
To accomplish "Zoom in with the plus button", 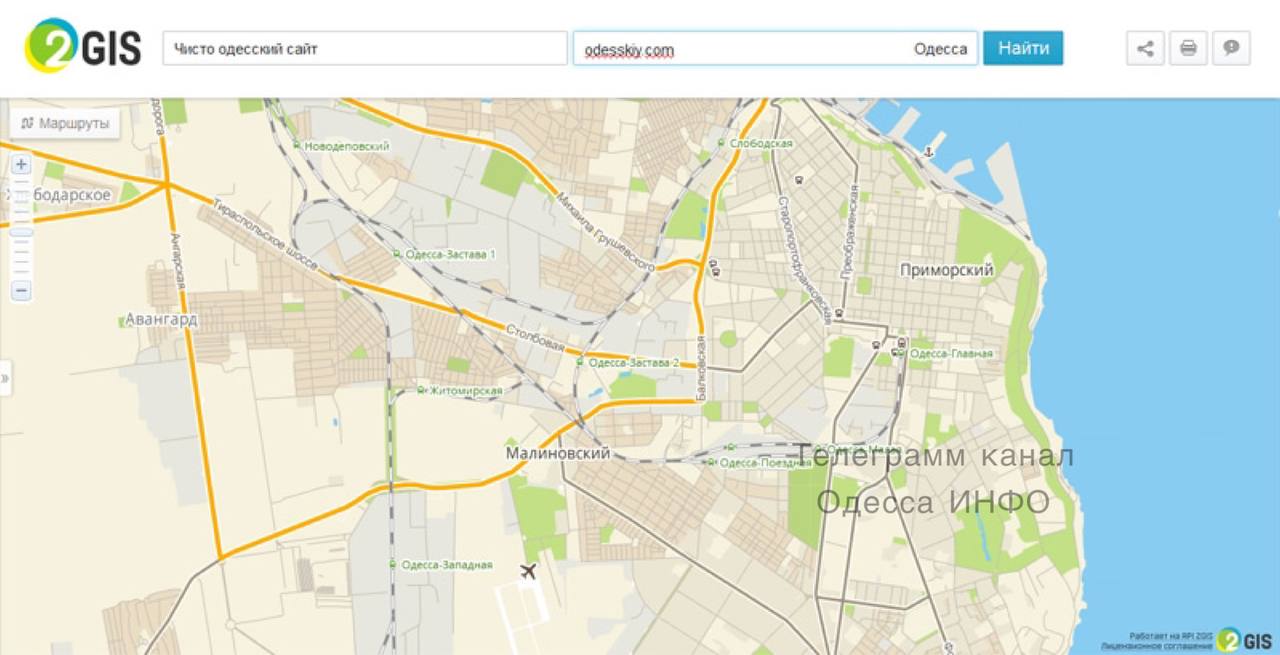I will pos(21,165).
